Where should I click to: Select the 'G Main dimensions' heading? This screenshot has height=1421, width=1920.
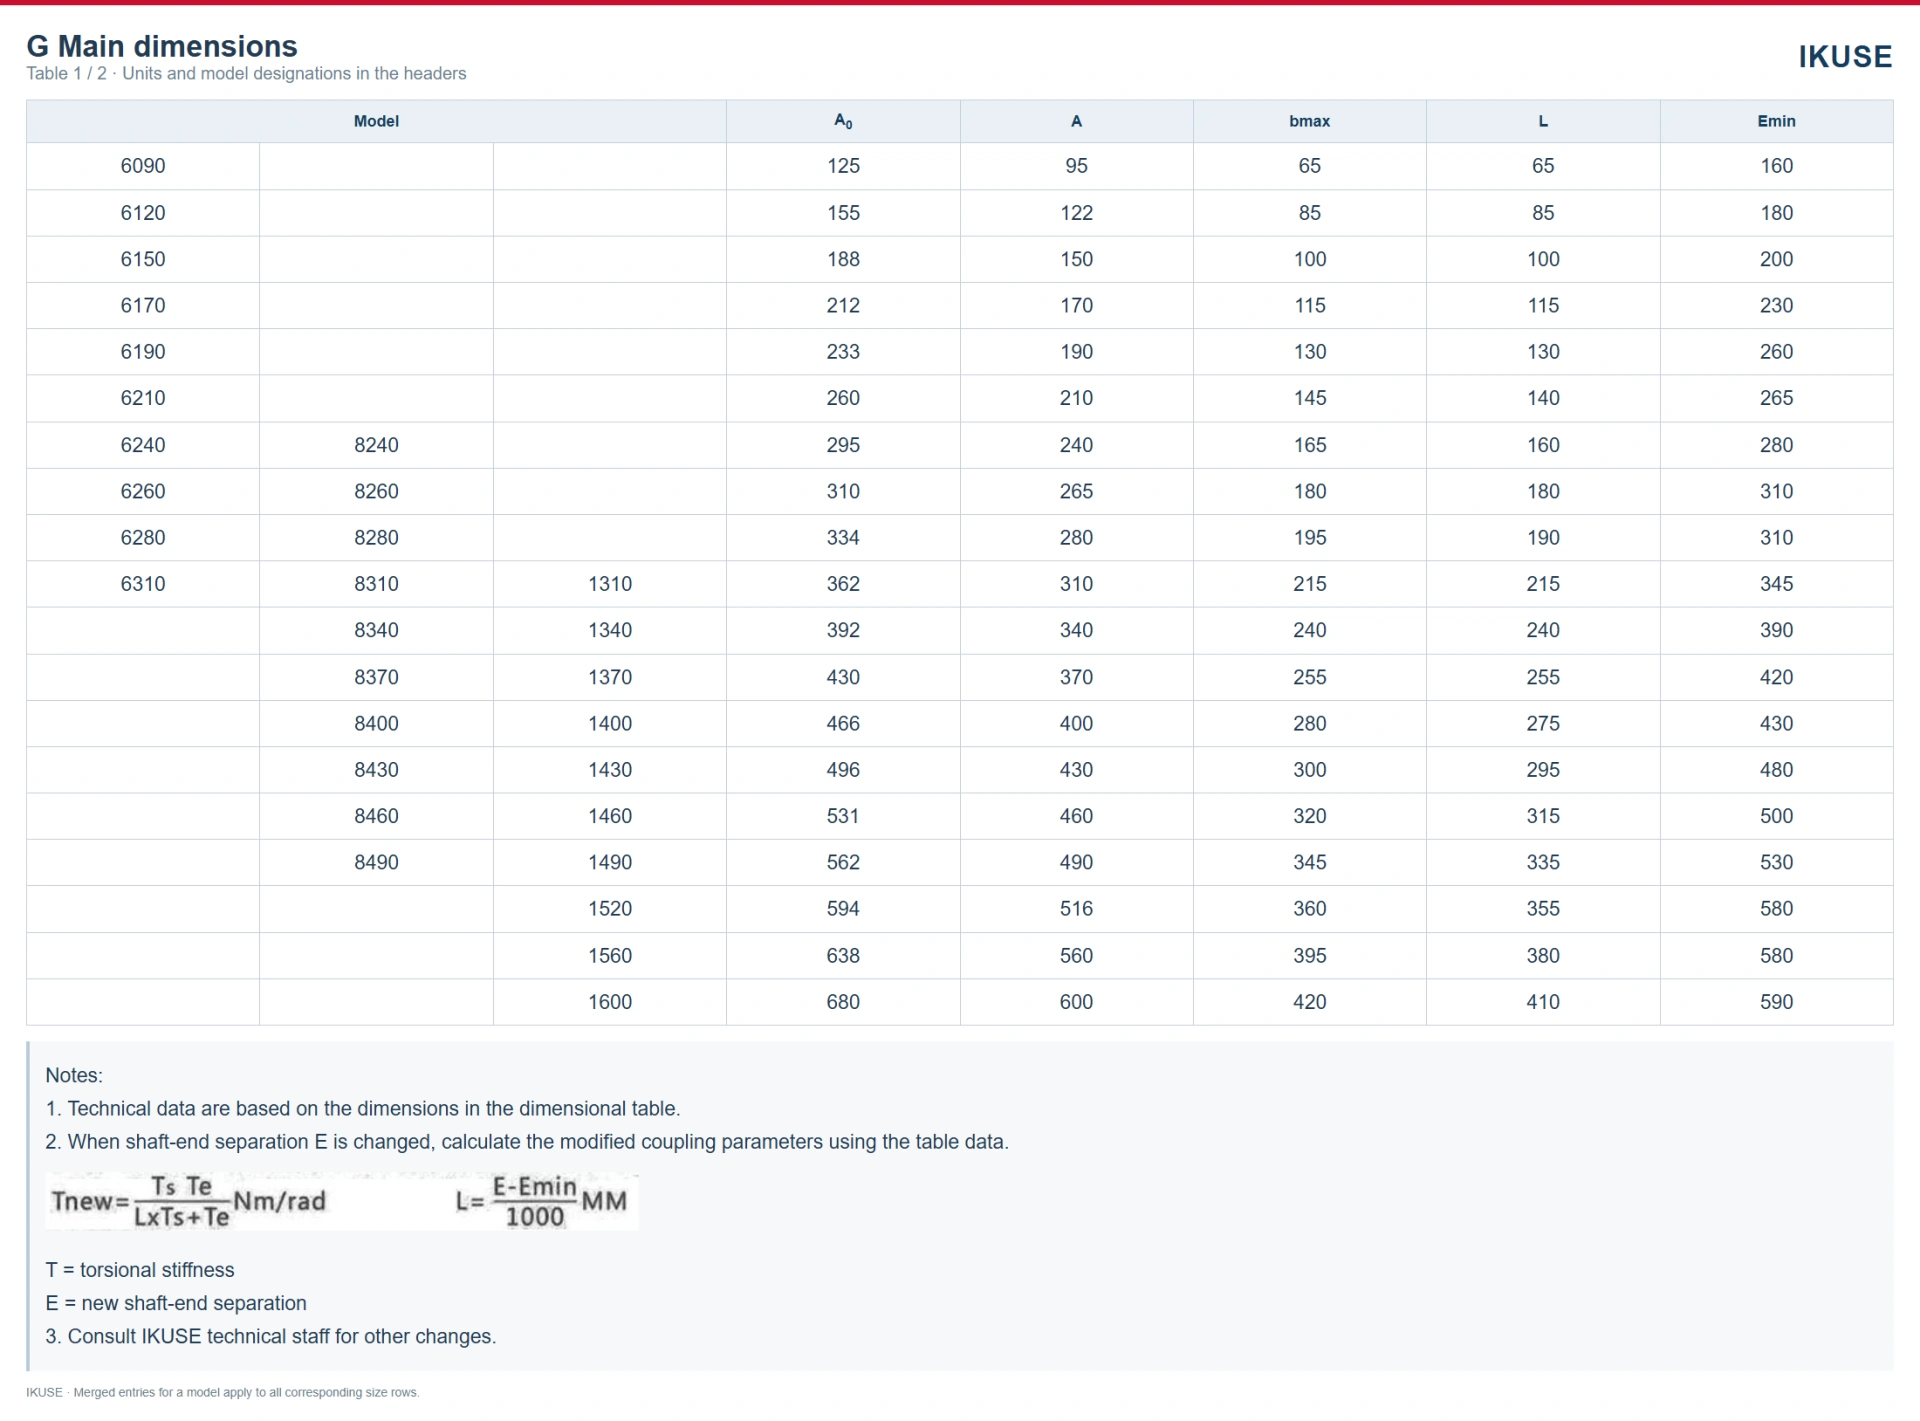(162, 46)
